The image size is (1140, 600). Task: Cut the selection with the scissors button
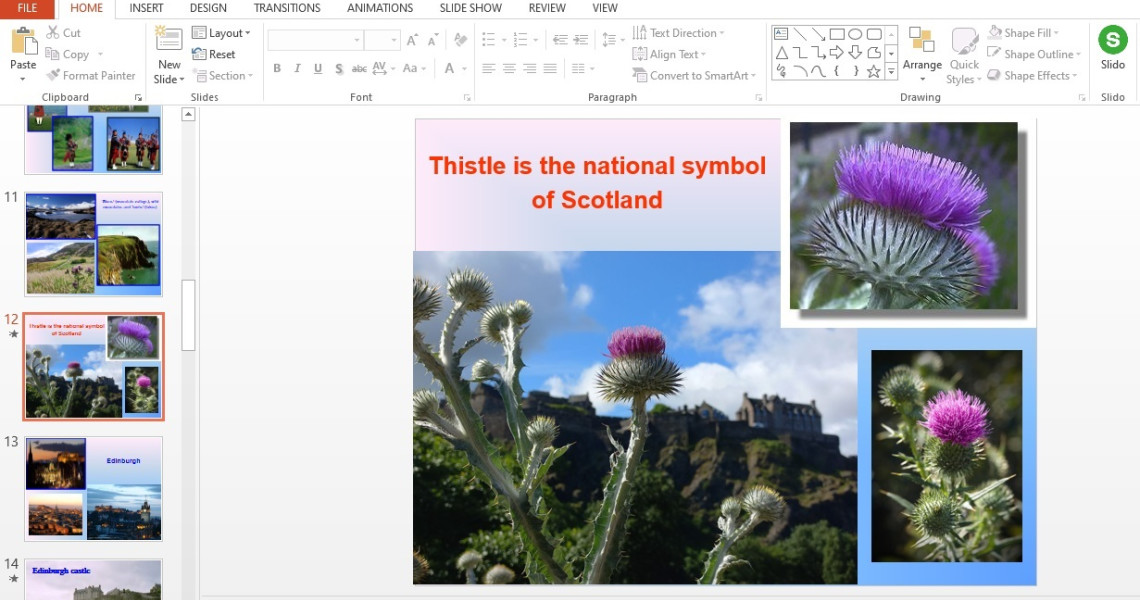(63, 33)
